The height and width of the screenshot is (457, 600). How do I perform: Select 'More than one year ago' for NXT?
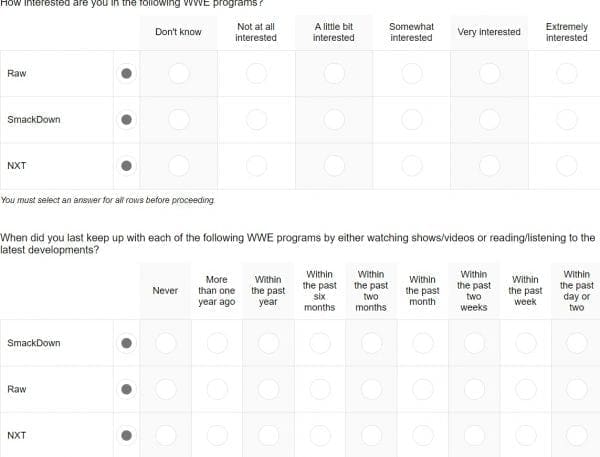[216, 435]
